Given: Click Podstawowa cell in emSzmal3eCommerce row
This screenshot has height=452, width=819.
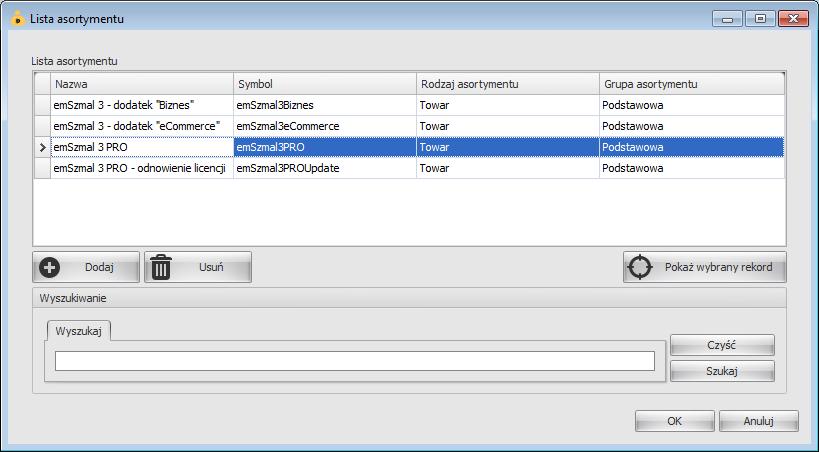Looking at the screenshot, I should pyautogui.click(x=692, y=126).
